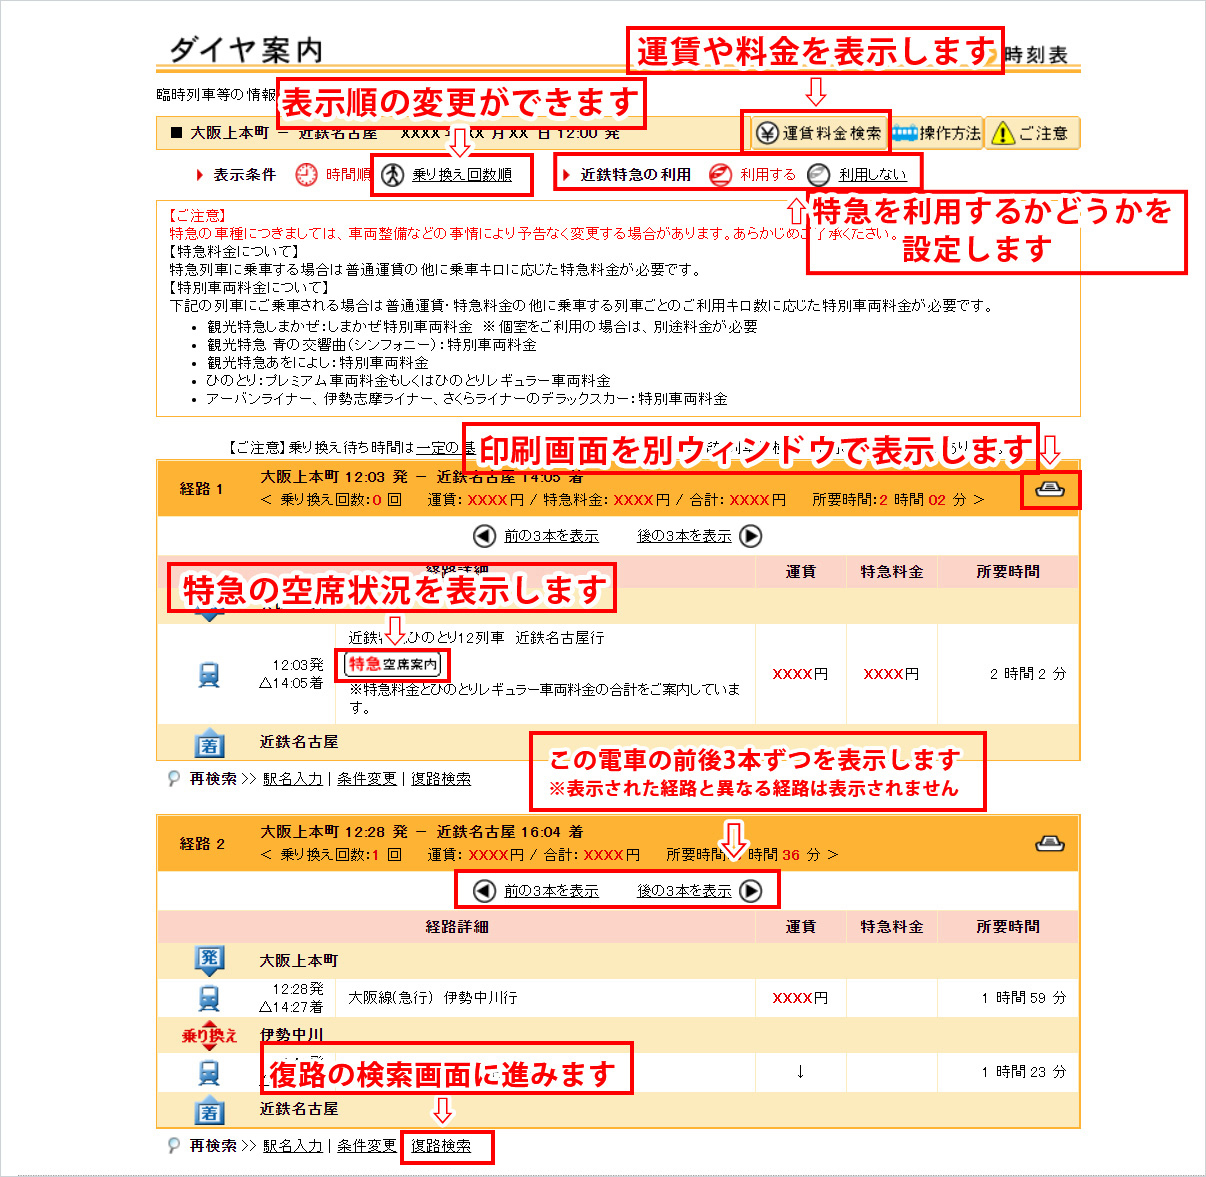Click the 着 arrival icon at 近鉄名古屋 in 経路2
This screenshot has height=1177, width=1206.
point(209,1110)
